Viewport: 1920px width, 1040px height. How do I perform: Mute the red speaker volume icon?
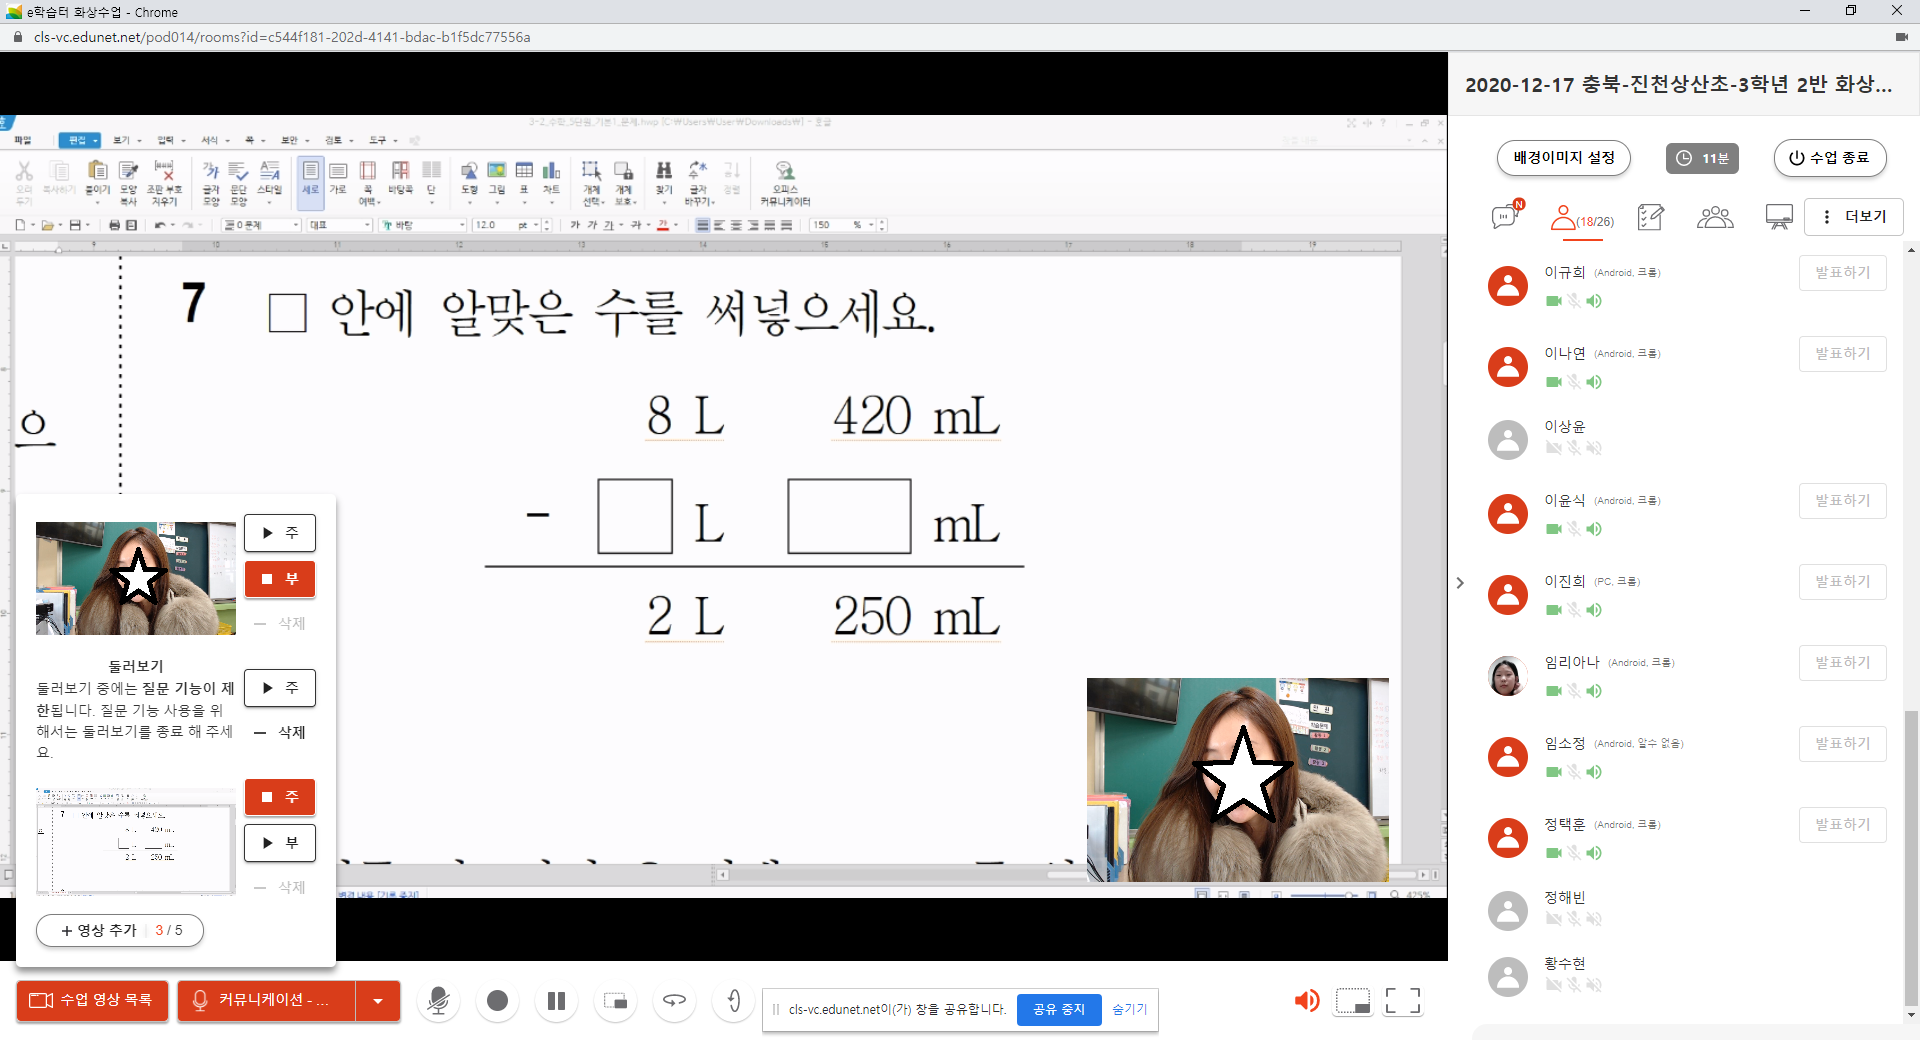point(1306,1000)
